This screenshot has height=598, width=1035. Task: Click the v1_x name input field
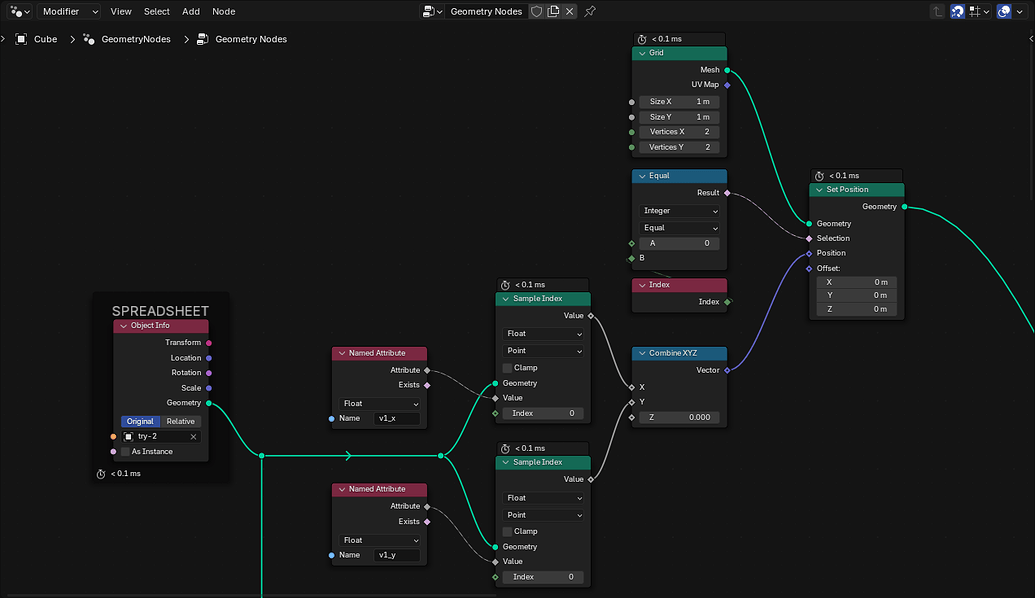tap(397, 418)
